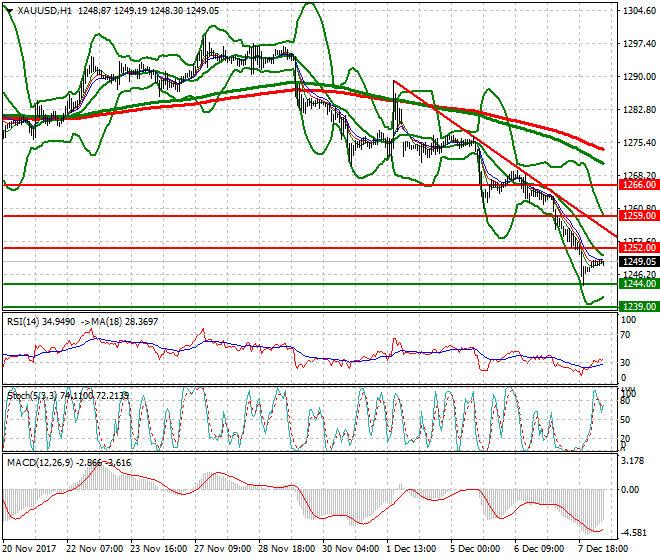Select the 1259.00 red price level label

pyautogui.click(x=639, y=216)
